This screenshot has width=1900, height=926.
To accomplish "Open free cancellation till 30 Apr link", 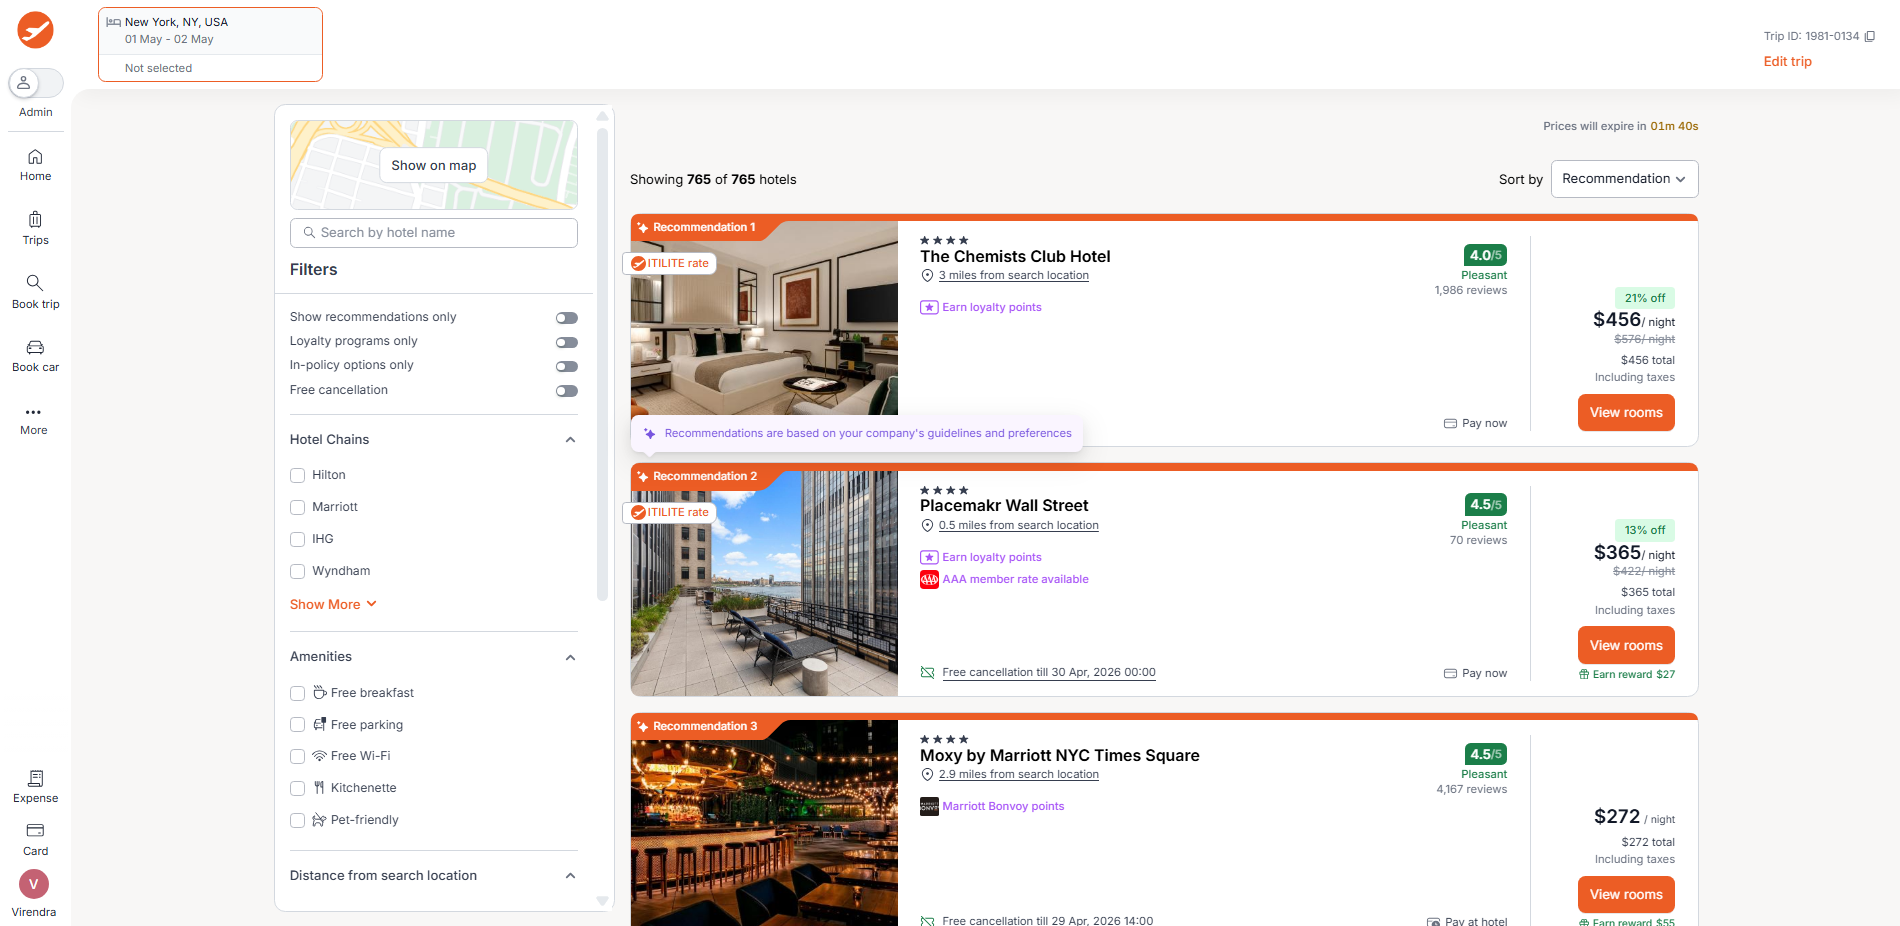I will coord(1049,673).
